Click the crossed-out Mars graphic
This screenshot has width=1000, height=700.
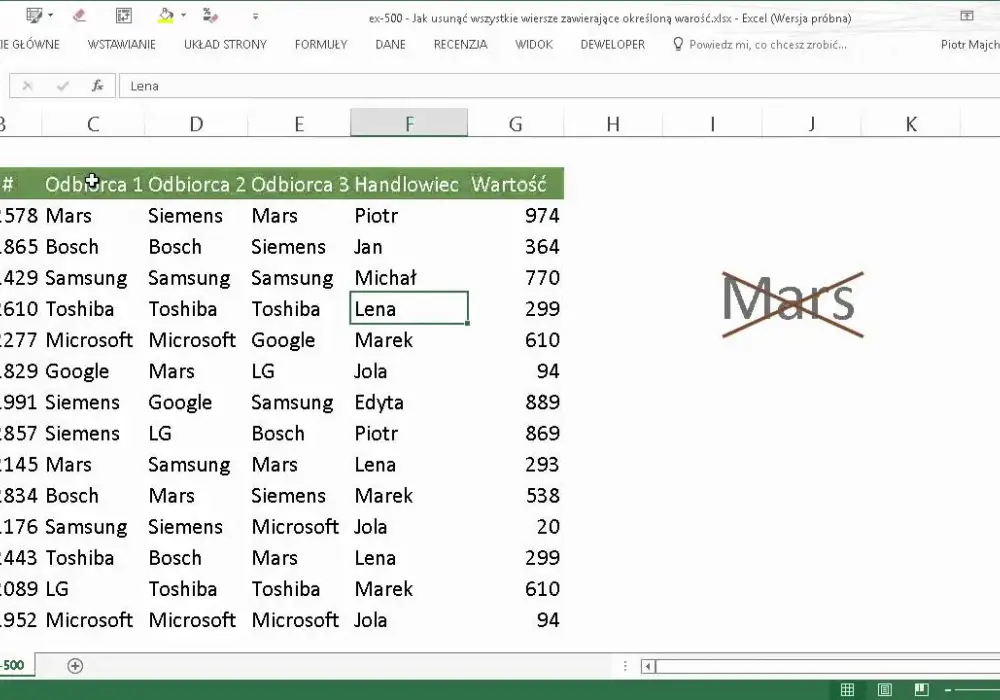click(x=791, y=303)
